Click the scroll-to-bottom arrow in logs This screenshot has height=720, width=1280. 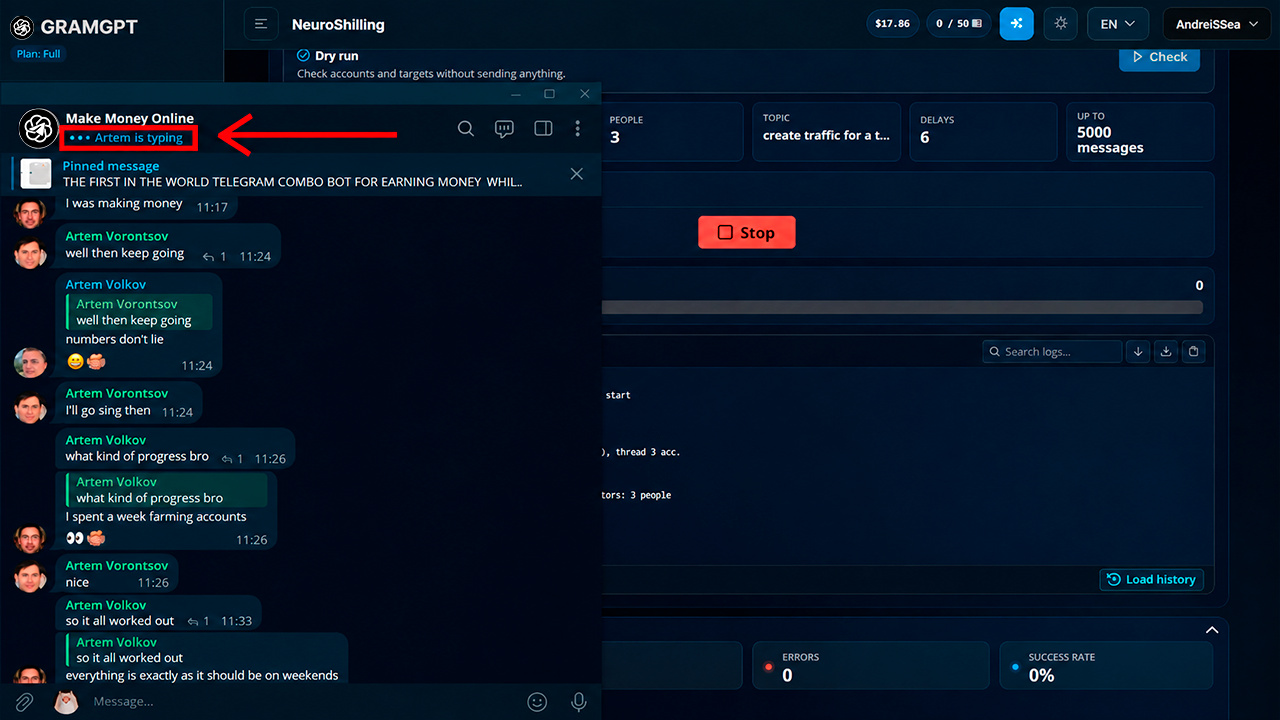point(1138,352)
